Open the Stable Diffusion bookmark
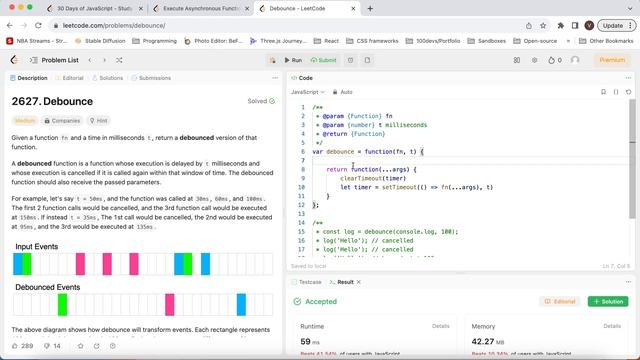Screen dimensions: 640x360 [100, 41]
